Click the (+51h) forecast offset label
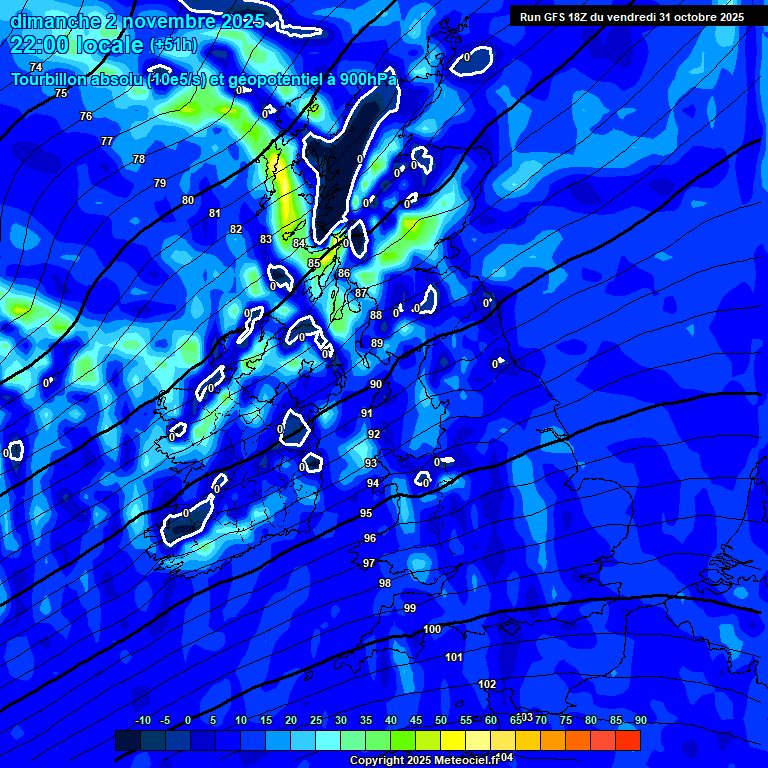The width and height of the screenshot is (768, 768). [x=173, y=45]
